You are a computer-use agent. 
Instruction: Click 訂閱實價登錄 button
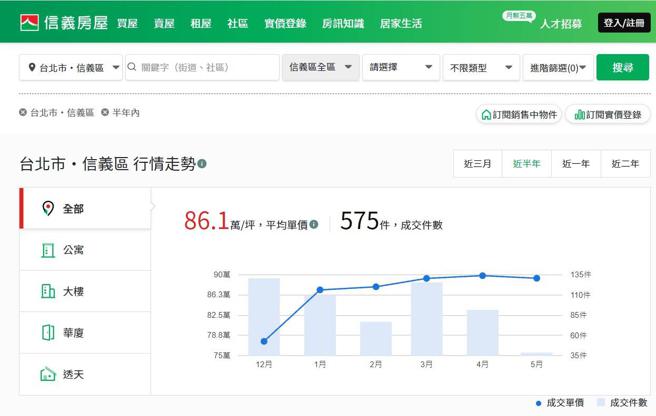[608, 114]
